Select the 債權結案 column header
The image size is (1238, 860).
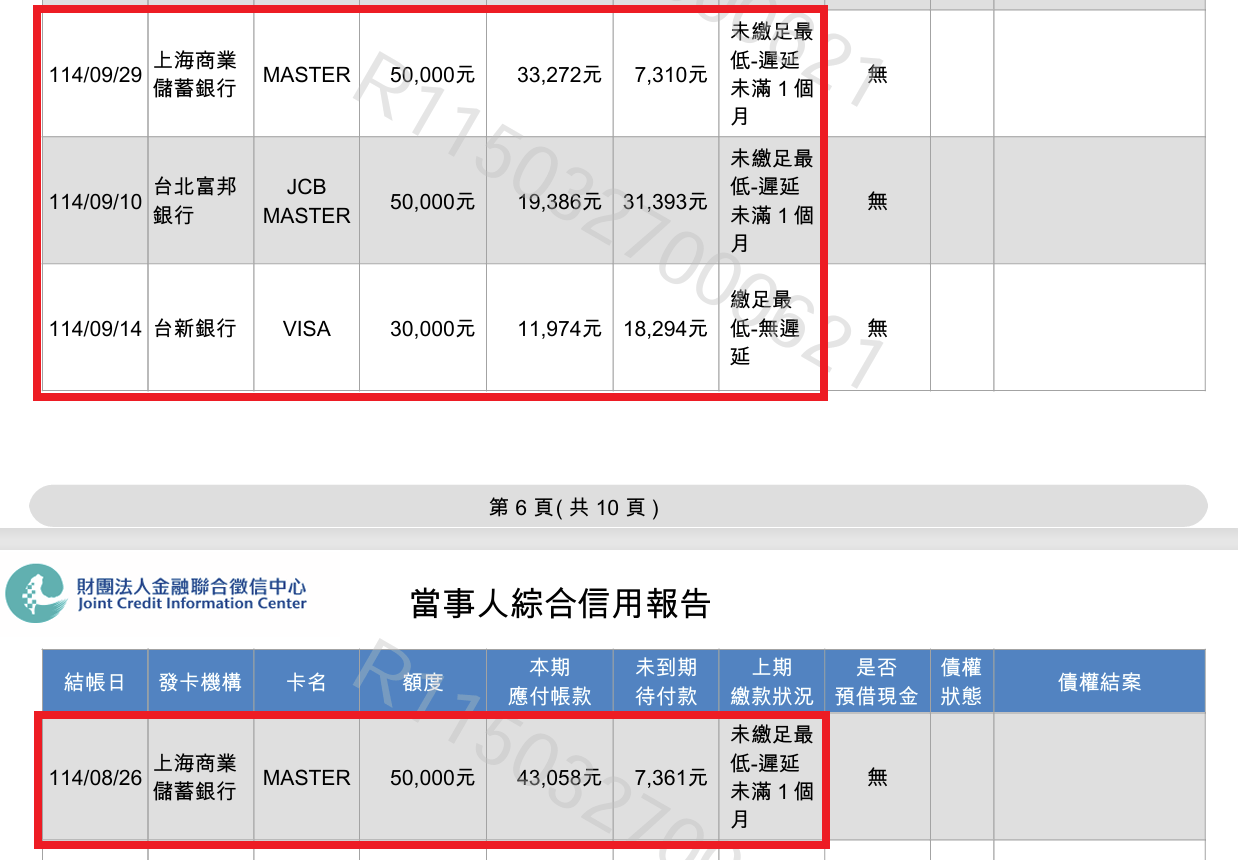(x=1100, y=682)
